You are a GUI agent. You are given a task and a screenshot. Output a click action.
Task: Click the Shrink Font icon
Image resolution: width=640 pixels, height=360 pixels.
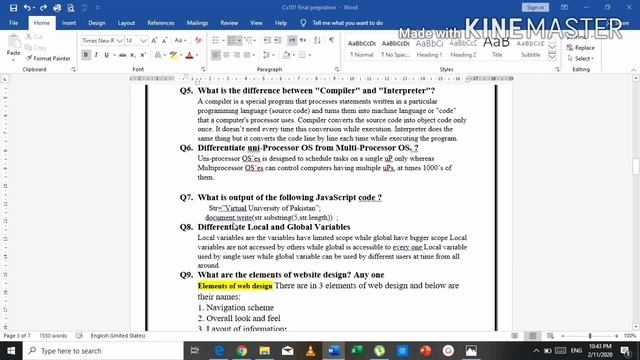pyautogui.click(x=164, y=40)
